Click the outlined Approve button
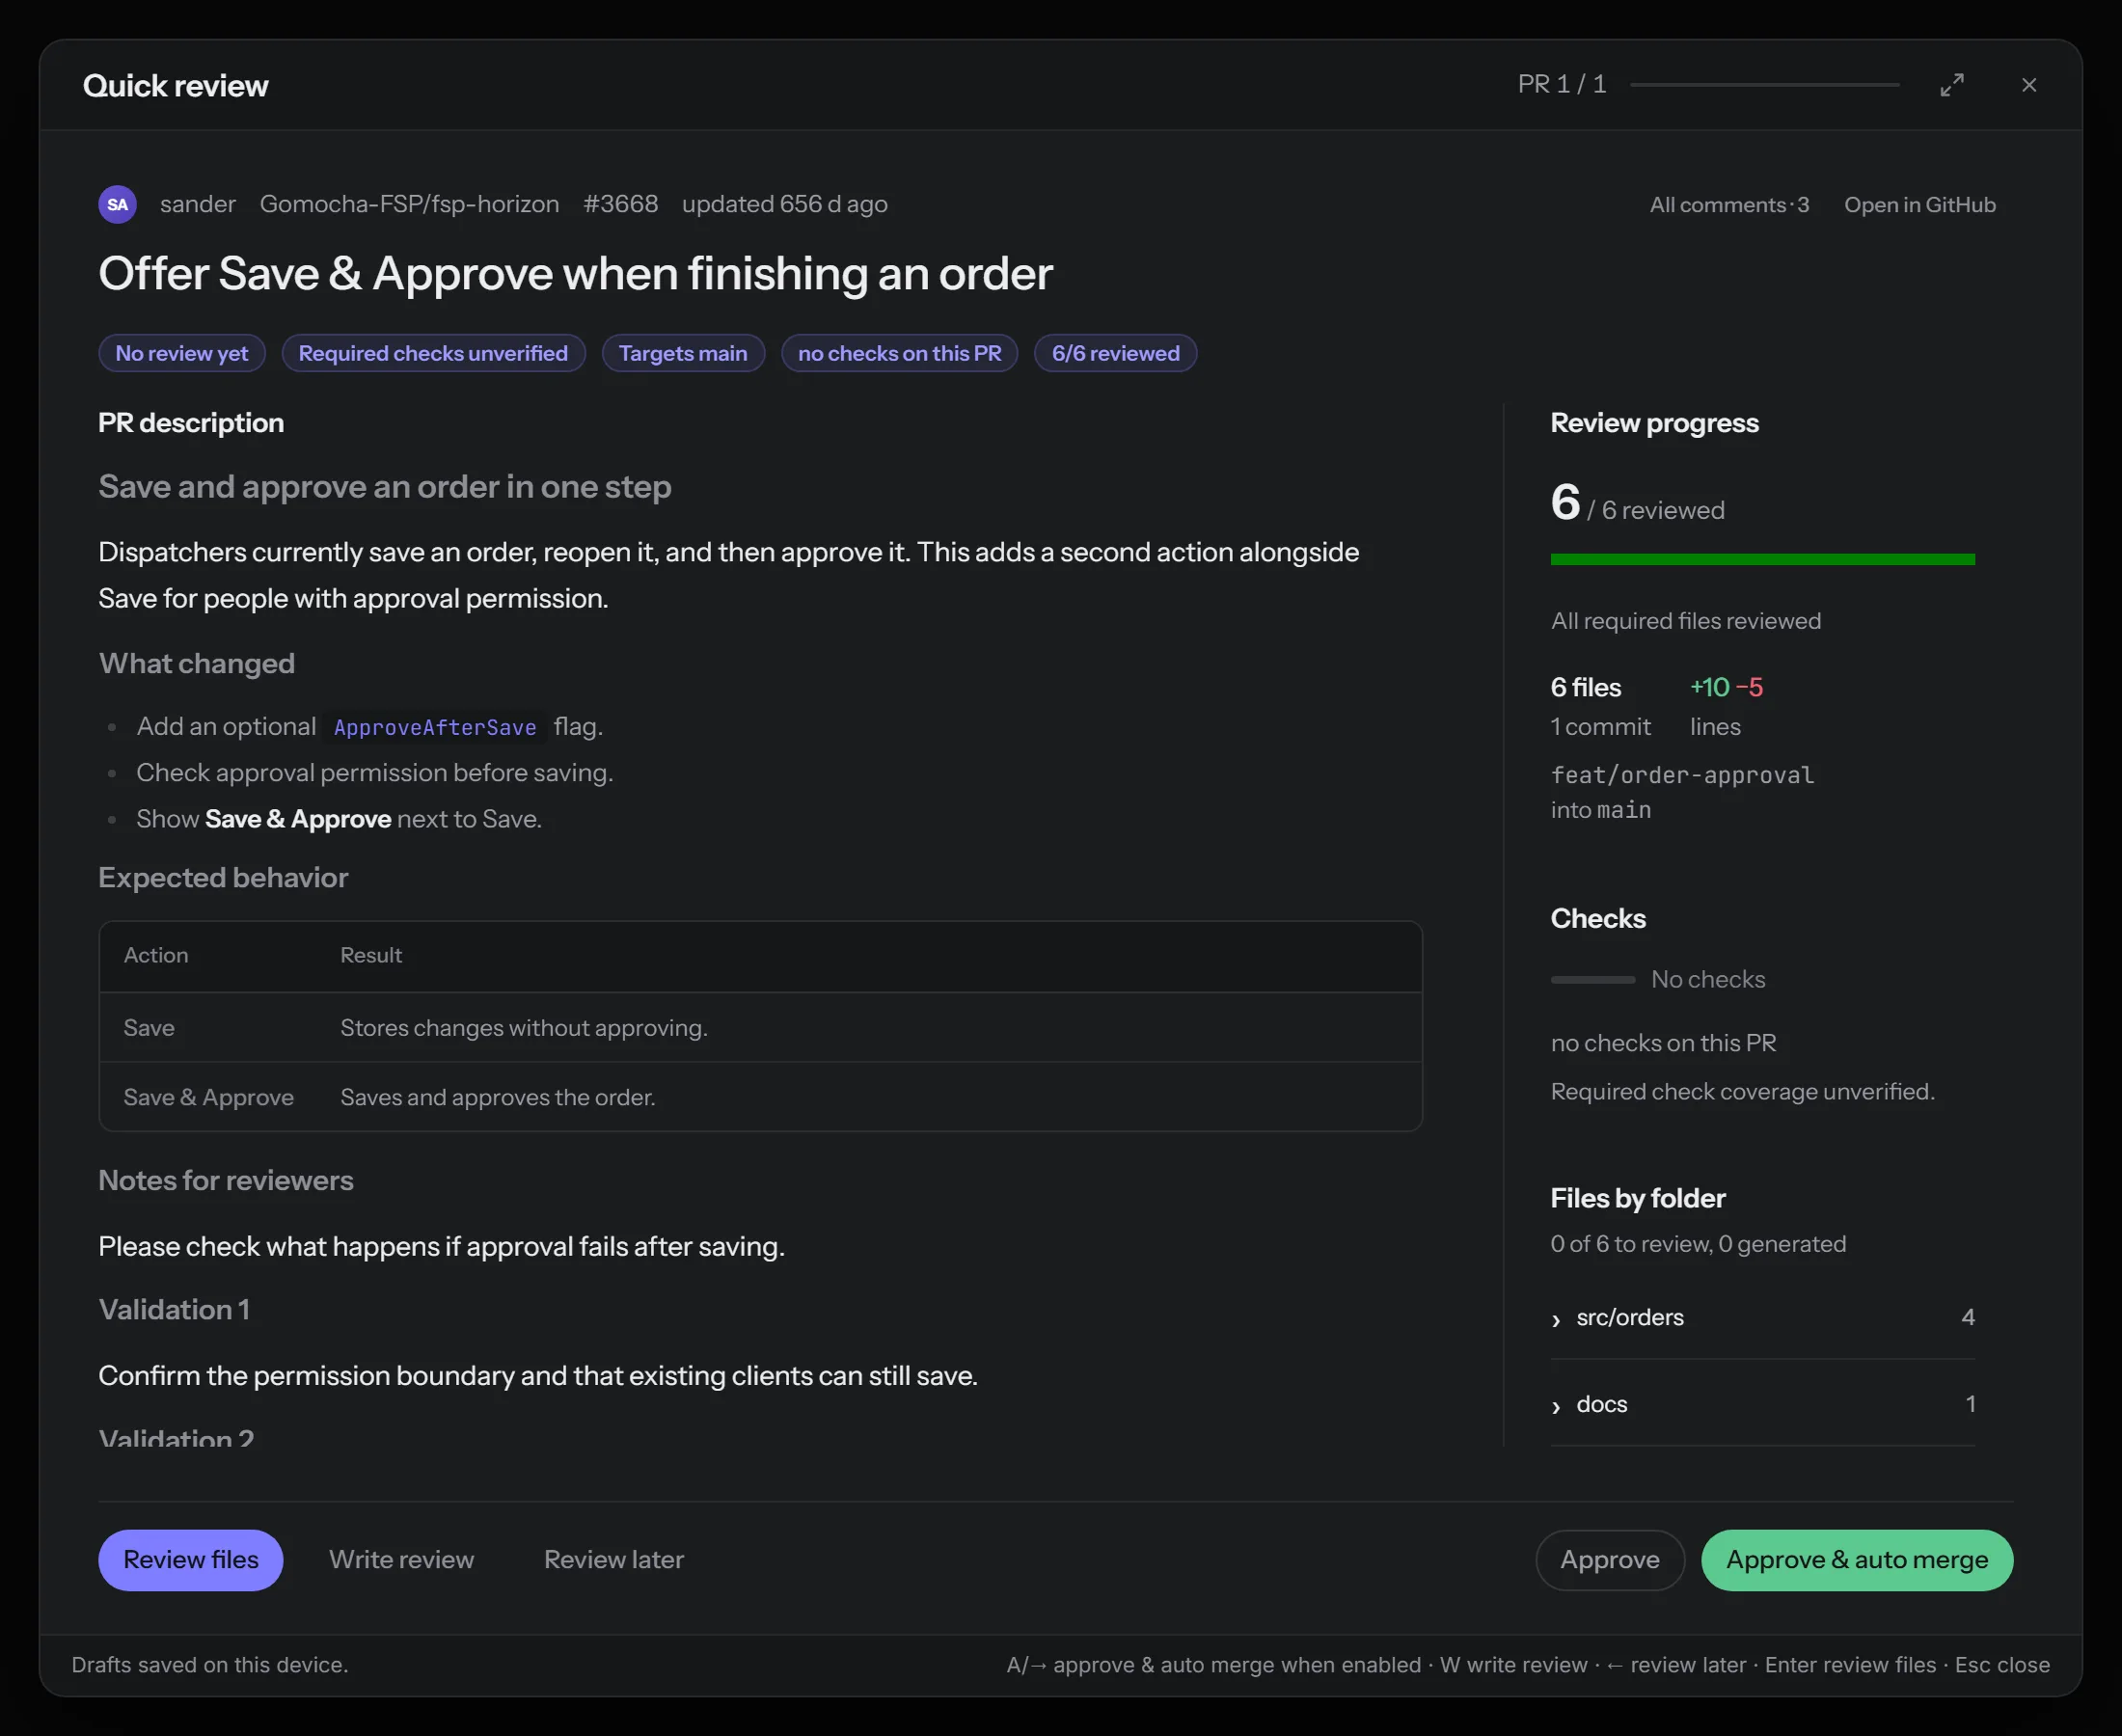 (1609, 1559)
